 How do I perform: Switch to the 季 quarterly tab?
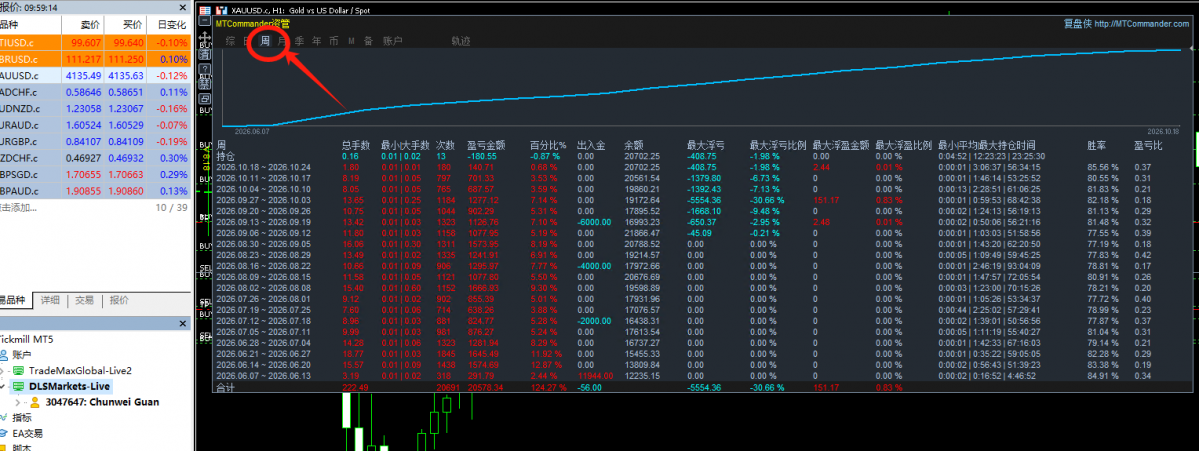[x=299, y=41]
